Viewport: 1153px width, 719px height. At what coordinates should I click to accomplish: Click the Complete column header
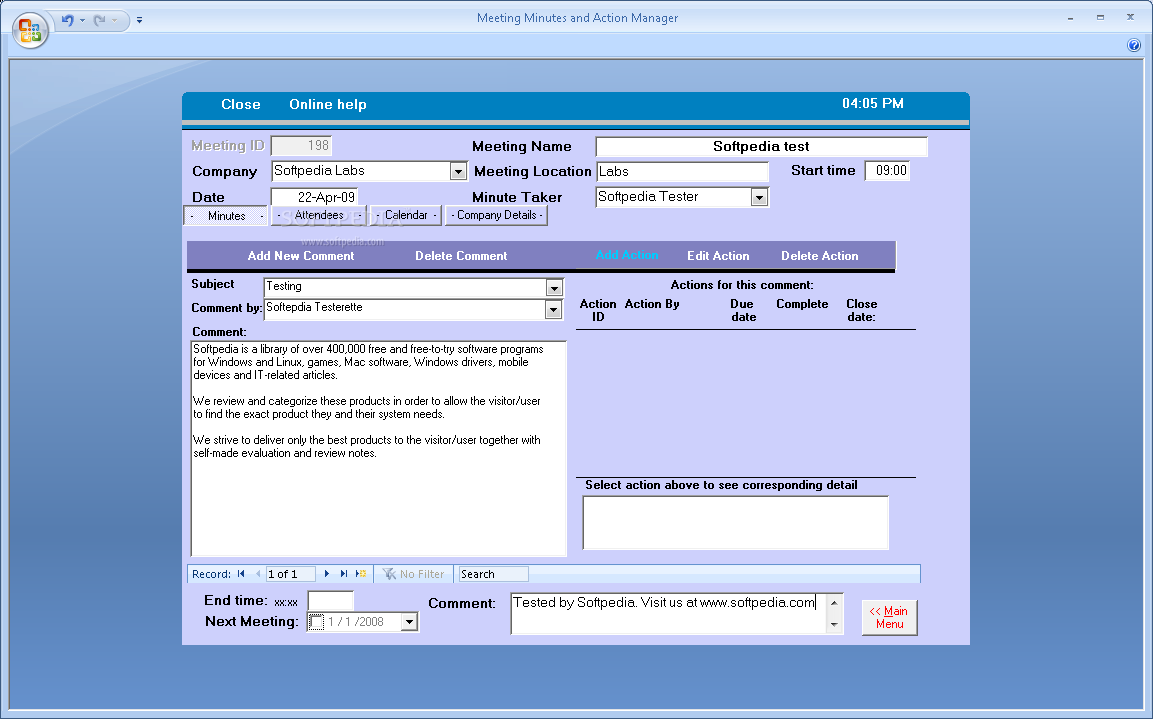click(802, 304)
